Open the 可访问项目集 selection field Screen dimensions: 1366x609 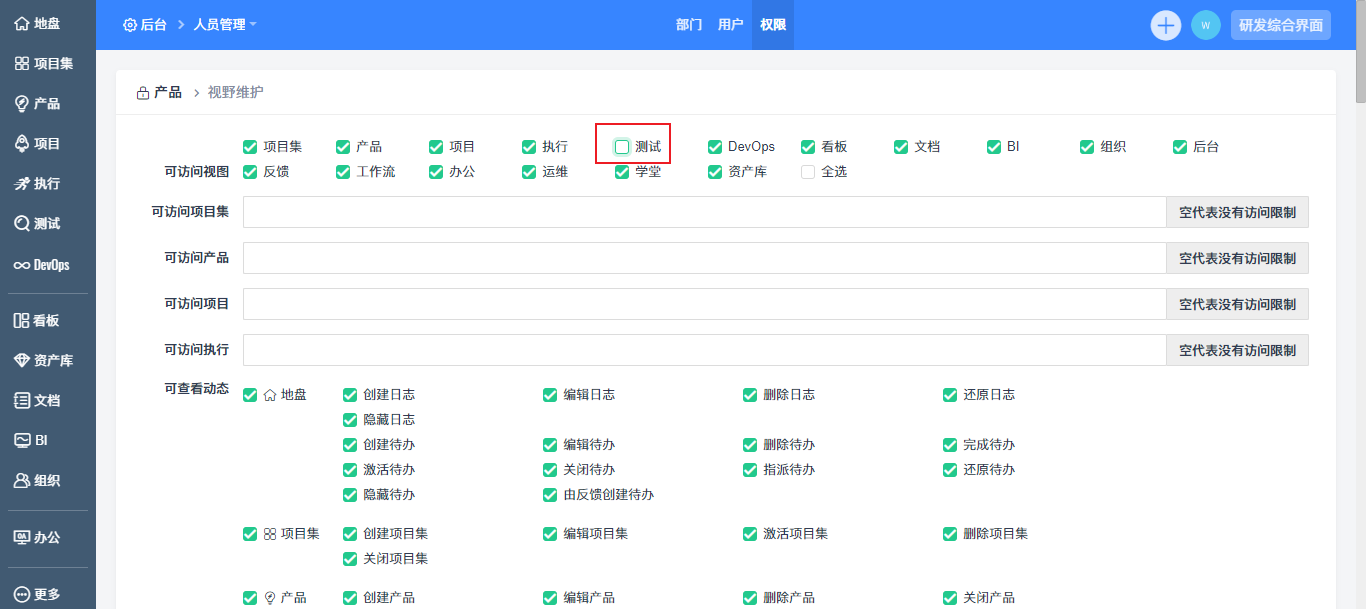coord(704,212)
